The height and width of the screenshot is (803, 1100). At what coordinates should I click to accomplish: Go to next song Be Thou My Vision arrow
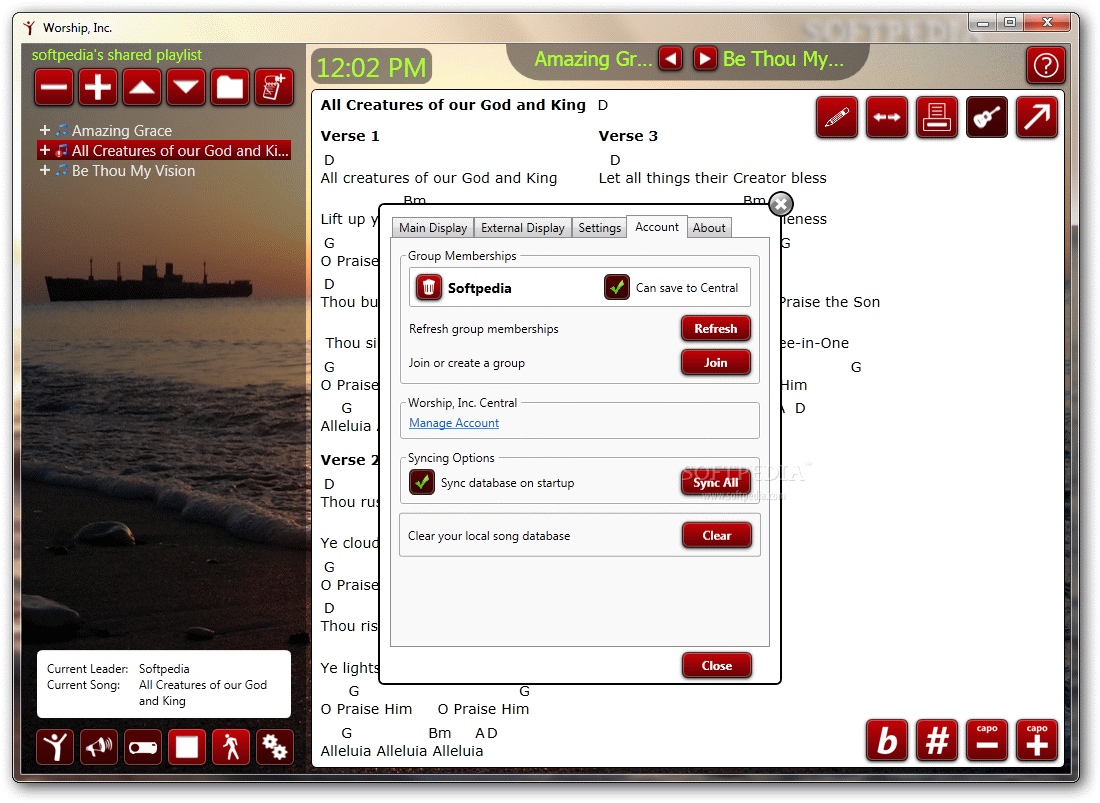(705, 58)
